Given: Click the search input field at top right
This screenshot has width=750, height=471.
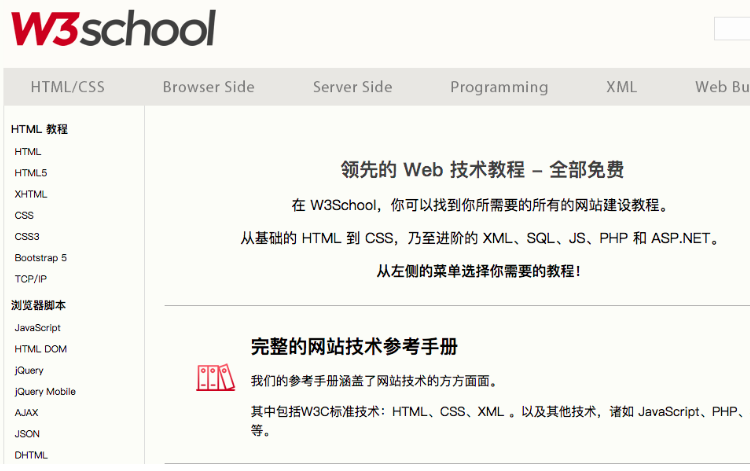Looking at the screenshot, I should (732, 29).
